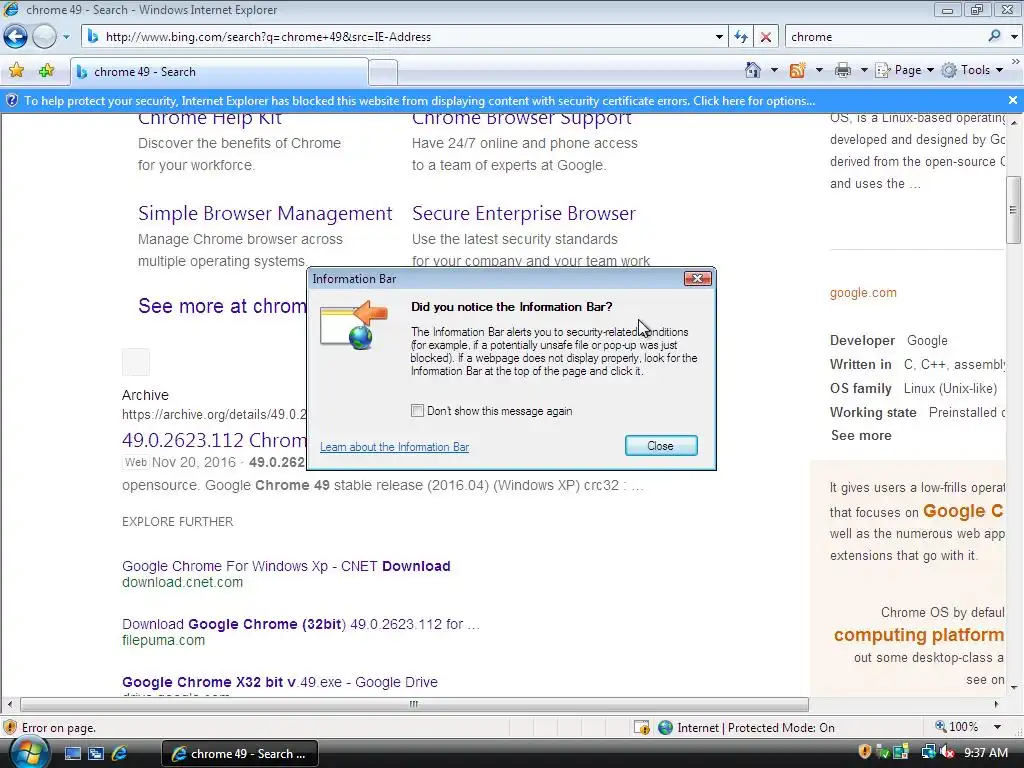Click the magnifier Search icon

point(994,37)
